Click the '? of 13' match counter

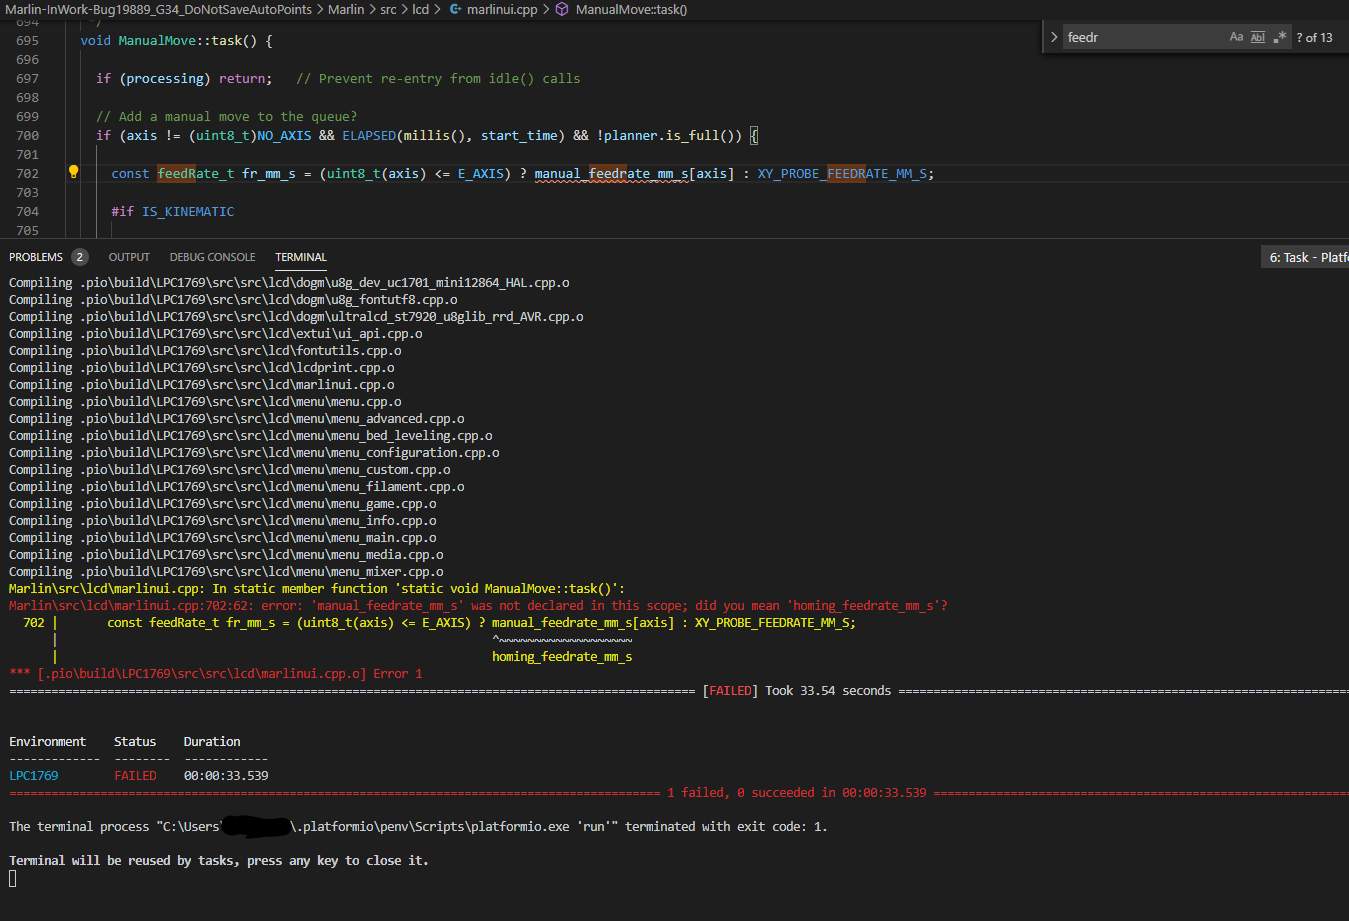click(1314, 38)
